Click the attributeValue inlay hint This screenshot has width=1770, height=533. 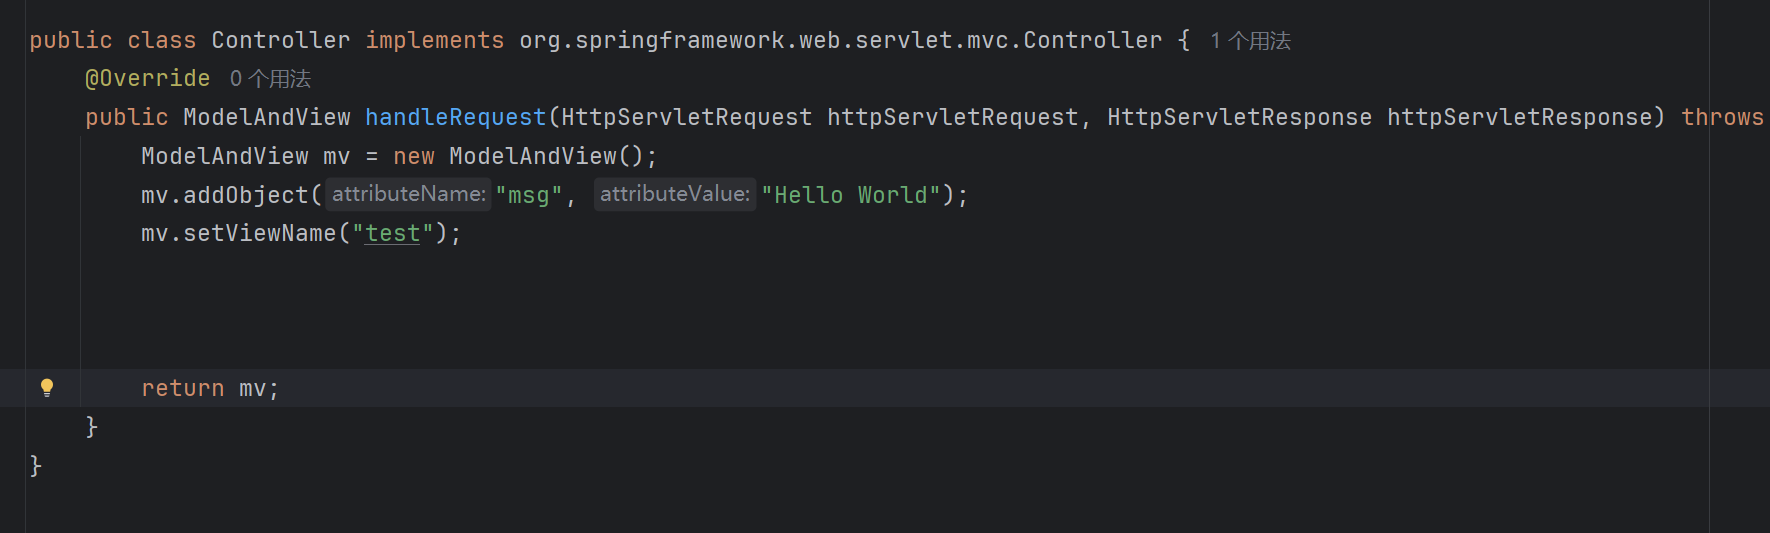click(x=675, y=194)
